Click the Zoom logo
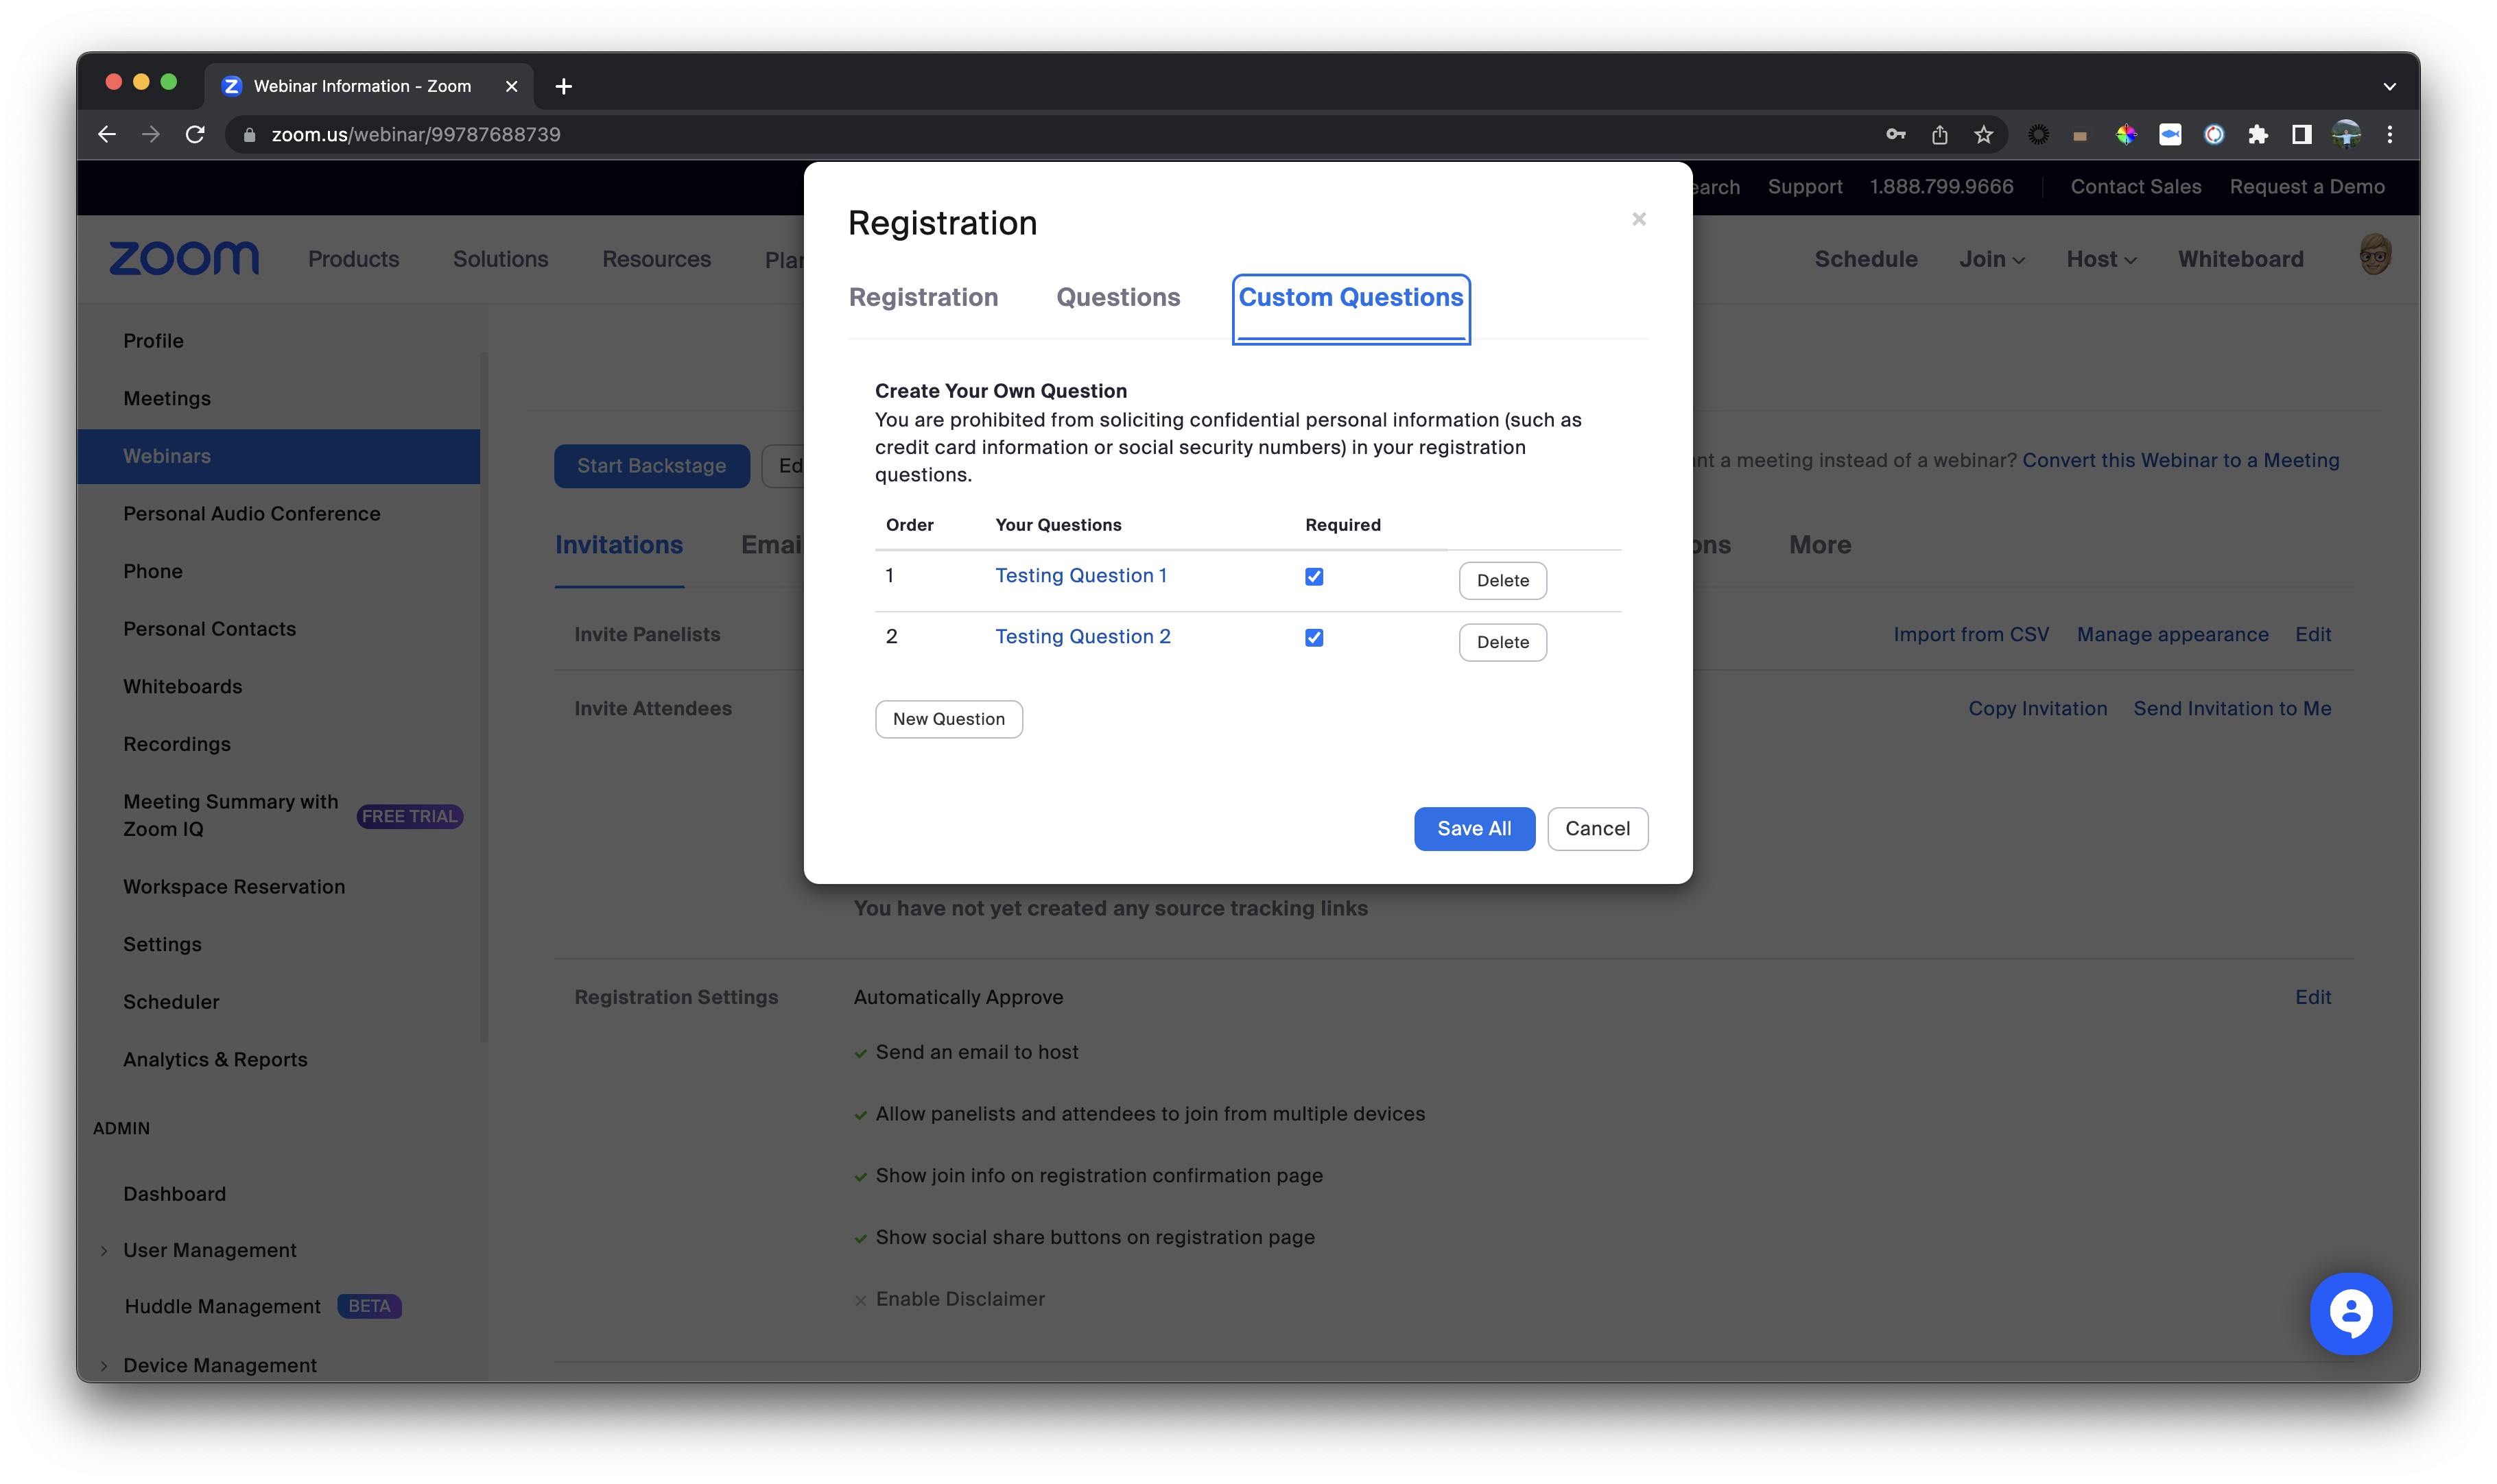 (x=184, y=258)
